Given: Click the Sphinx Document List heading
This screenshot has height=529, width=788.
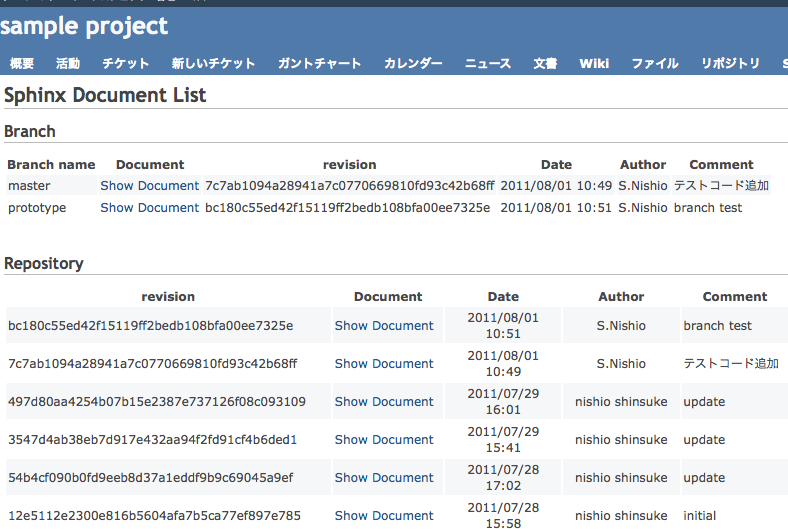Looking at the screenshot, I should coord(105,95).
